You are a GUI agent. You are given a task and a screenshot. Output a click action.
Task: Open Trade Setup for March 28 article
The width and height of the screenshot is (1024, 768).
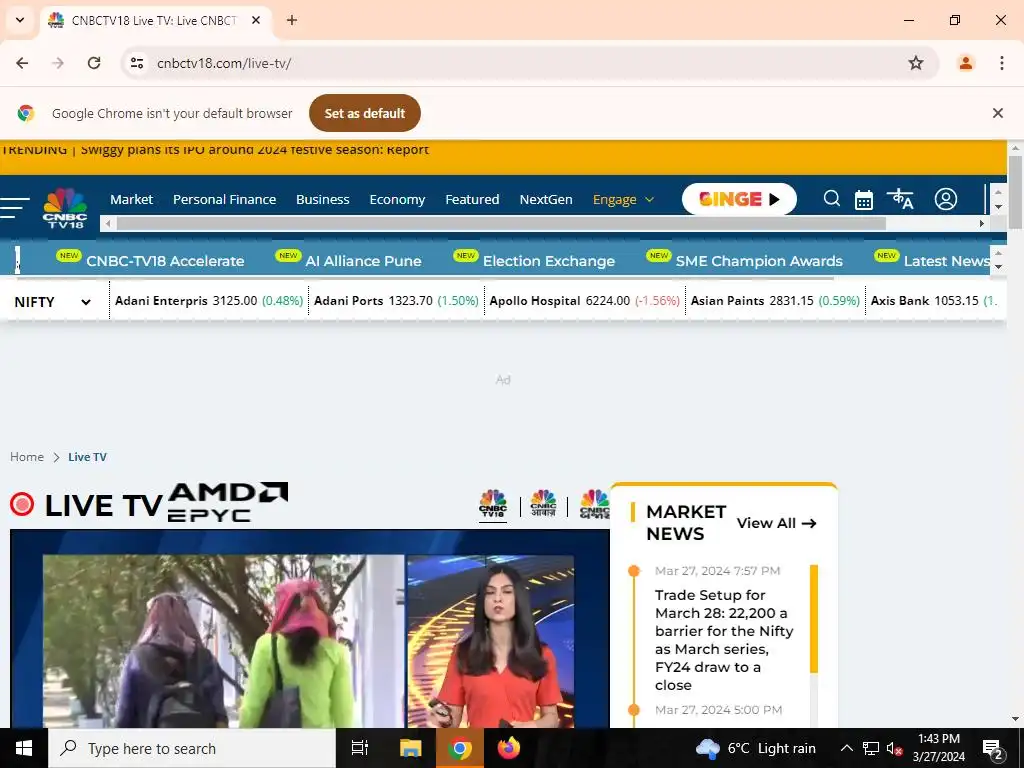coord(724,640)
